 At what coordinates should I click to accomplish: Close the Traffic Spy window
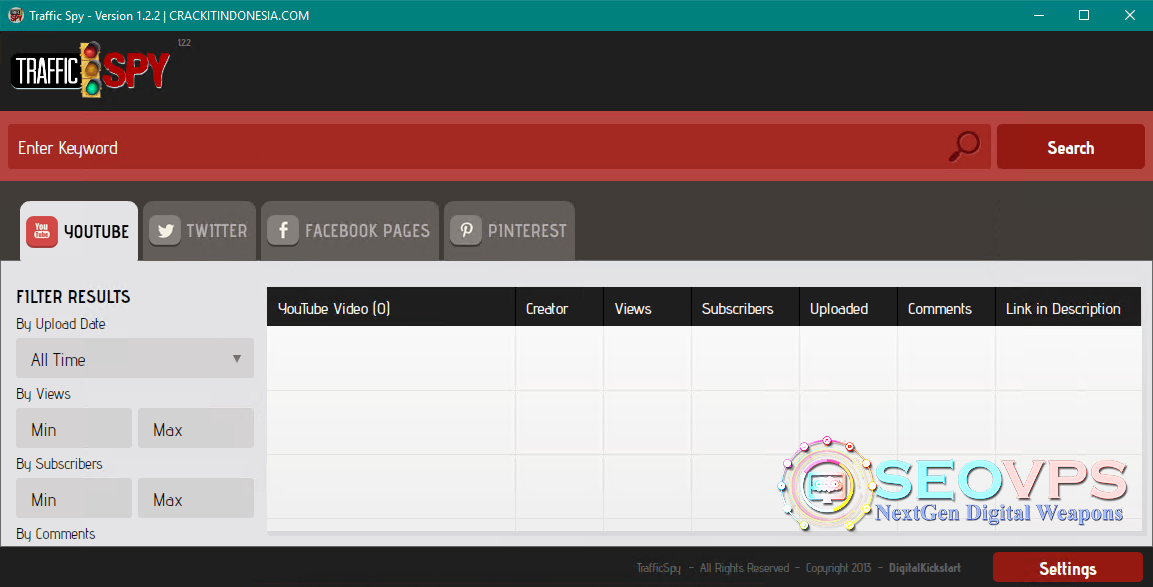click(x=1130, y=15)
